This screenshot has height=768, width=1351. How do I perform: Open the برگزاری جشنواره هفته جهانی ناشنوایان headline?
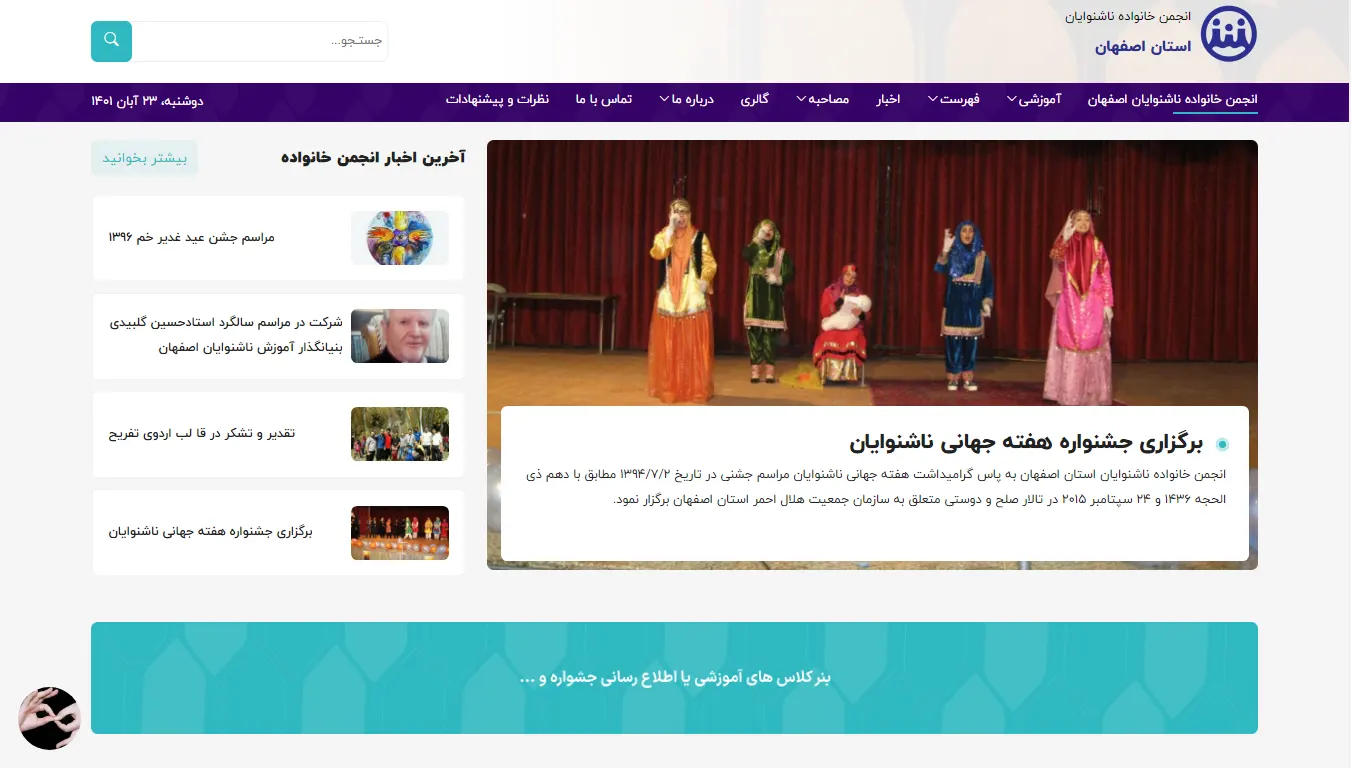click(x=1025, y=443)
